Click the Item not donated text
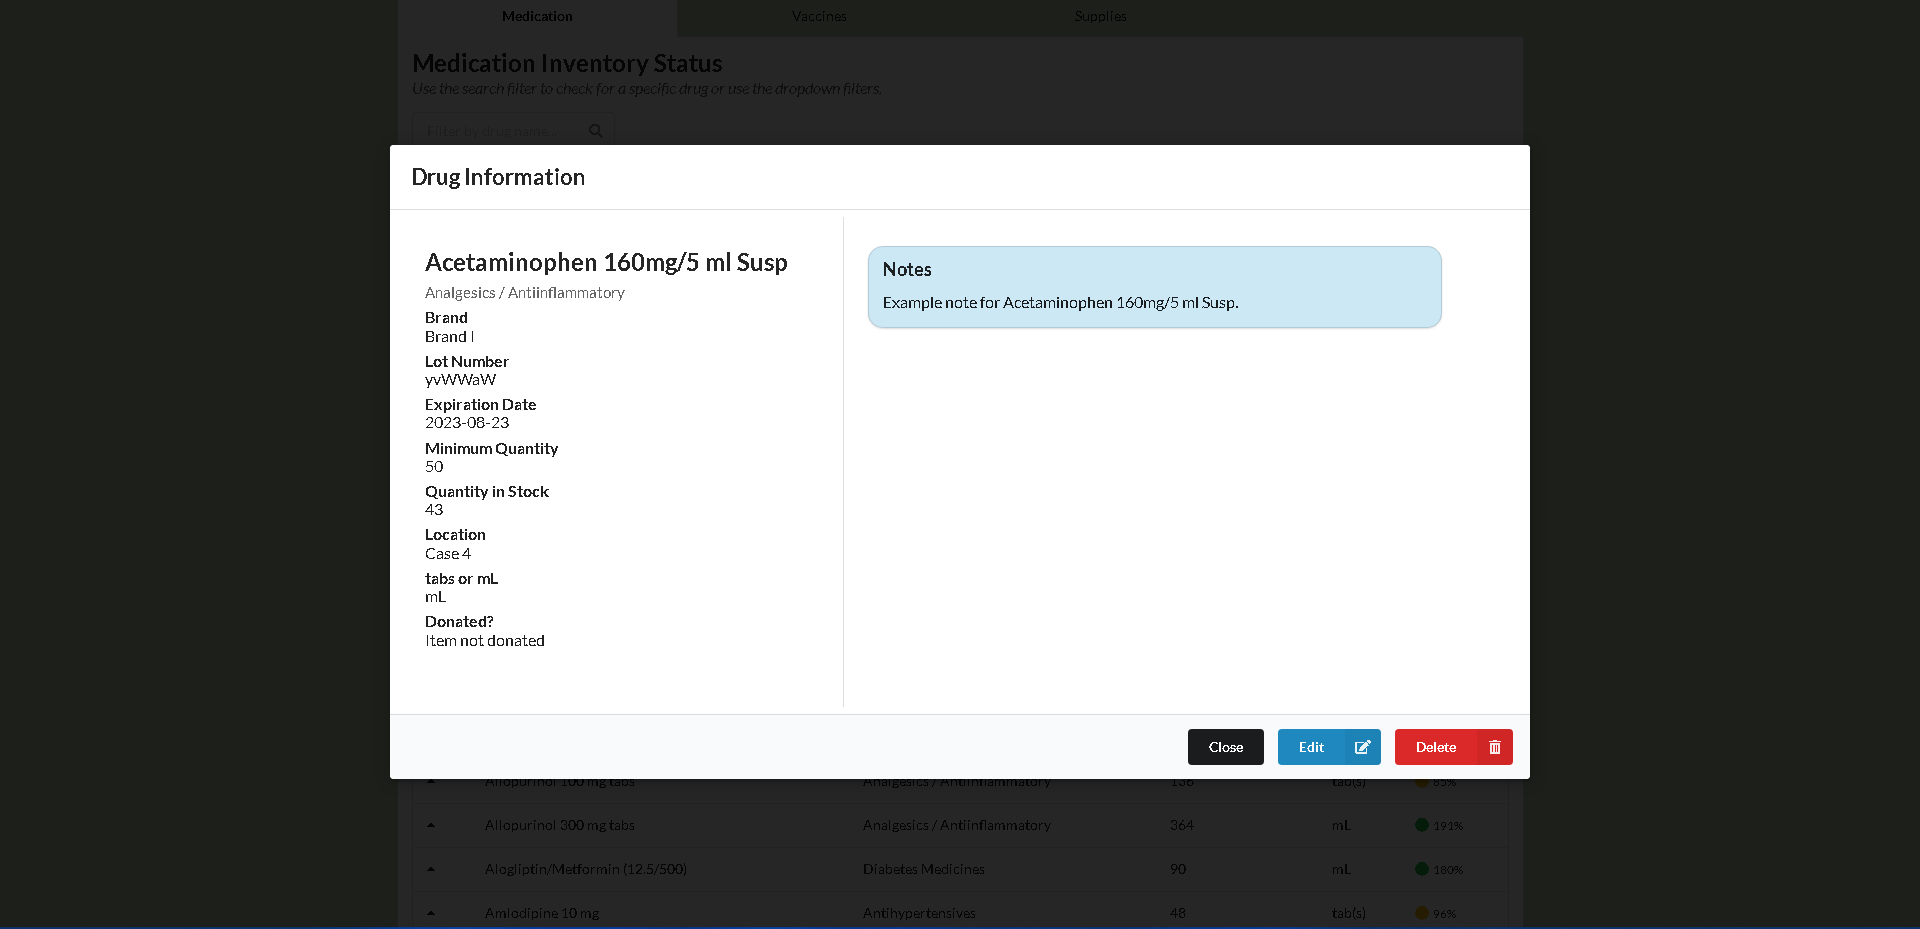 [x=485, y=641]
